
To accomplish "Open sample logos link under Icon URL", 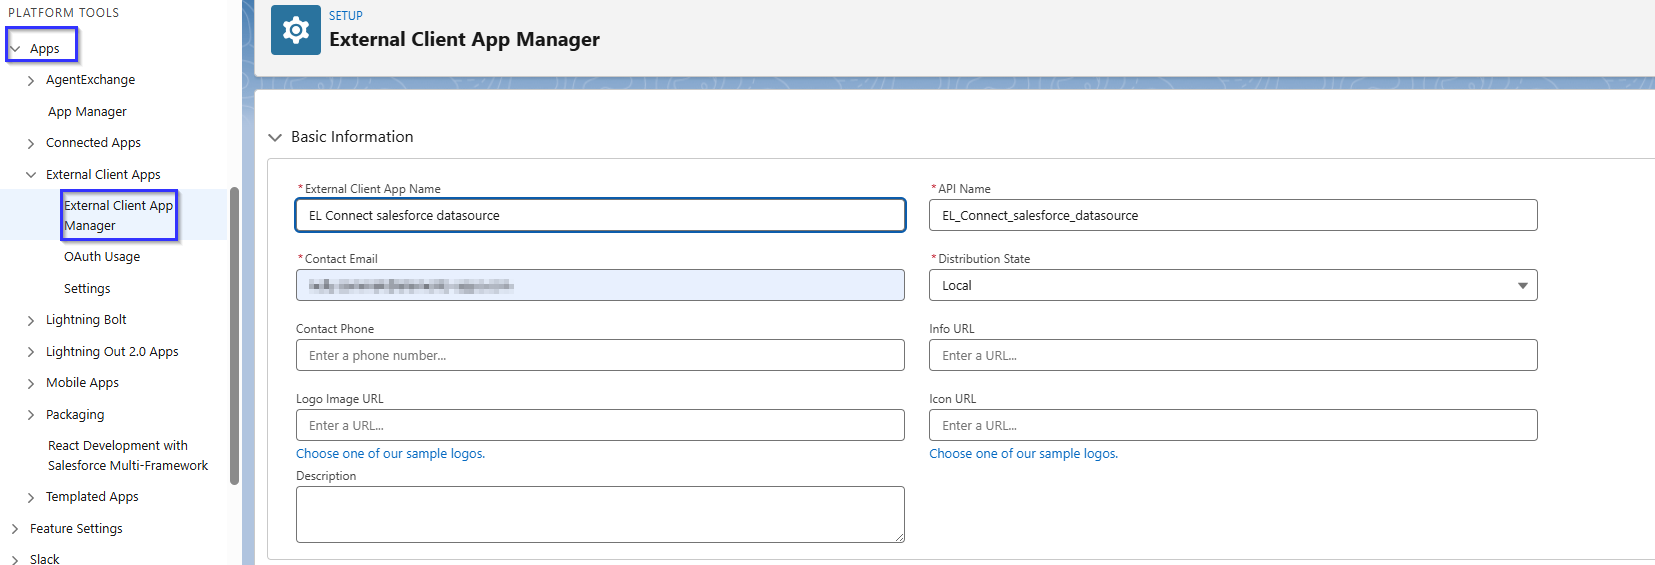I will click(1023, 454).
